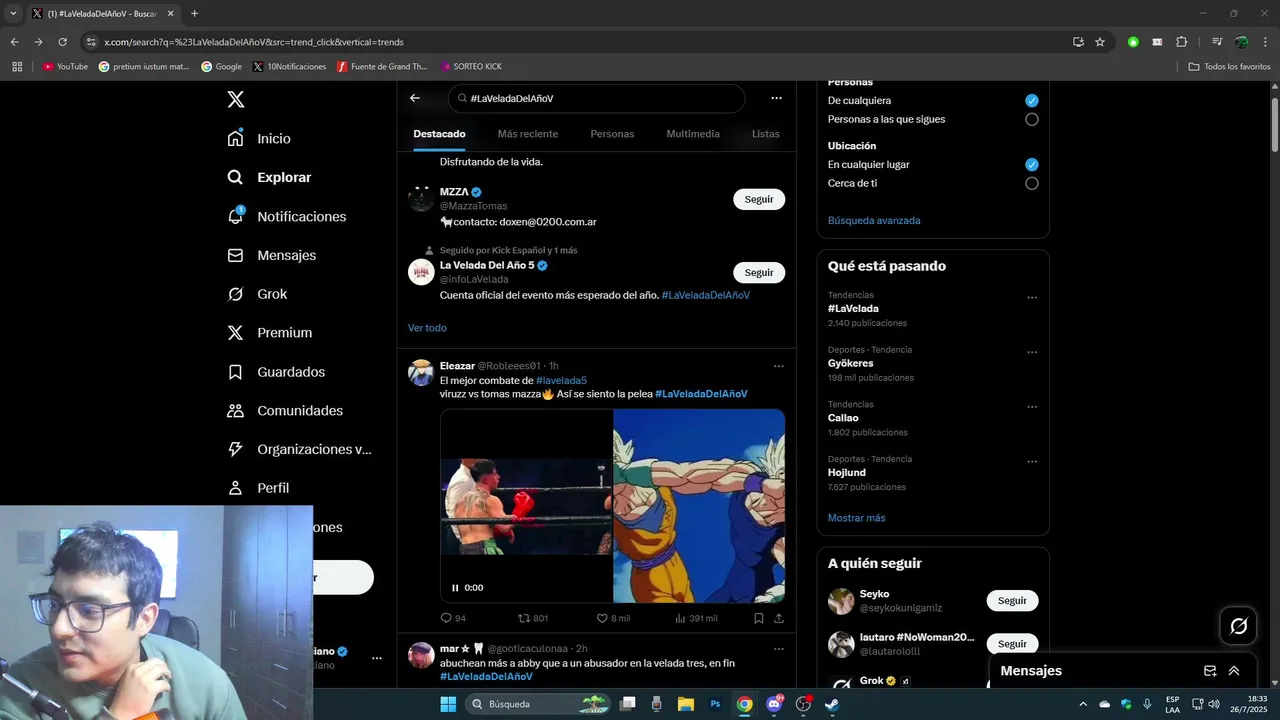The image size is (1280, 720).
Task: Open SORTEO KICK bookmark
Action: [471, 67]
